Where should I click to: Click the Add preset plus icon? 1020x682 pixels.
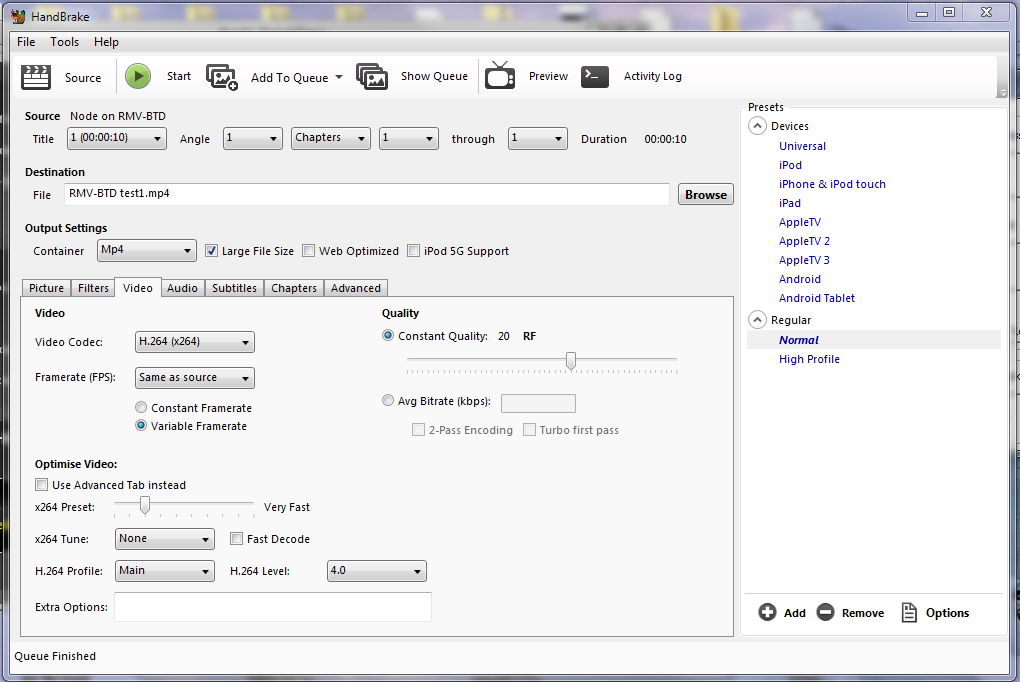click(x=767, y=612)
